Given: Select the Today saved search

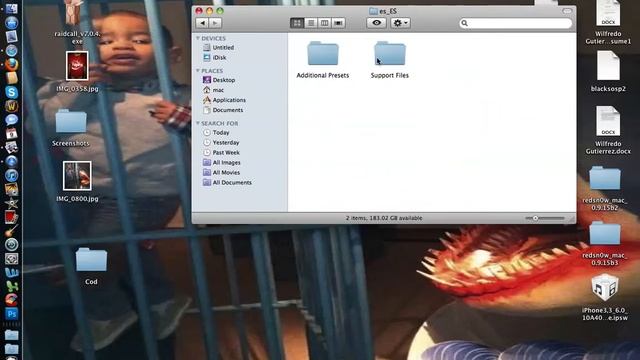Looking at the screenshot, I should pos(216,133).
